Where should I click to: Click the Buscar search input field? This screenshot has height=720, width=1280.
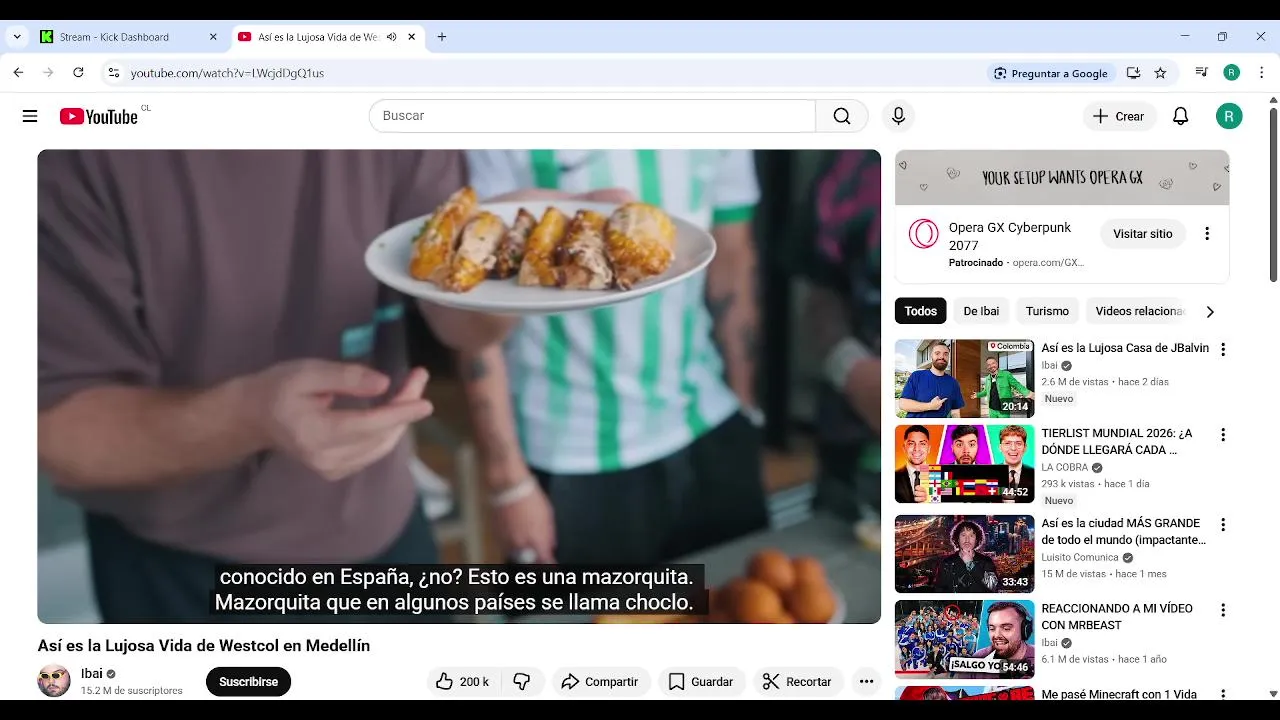[592, 116]
